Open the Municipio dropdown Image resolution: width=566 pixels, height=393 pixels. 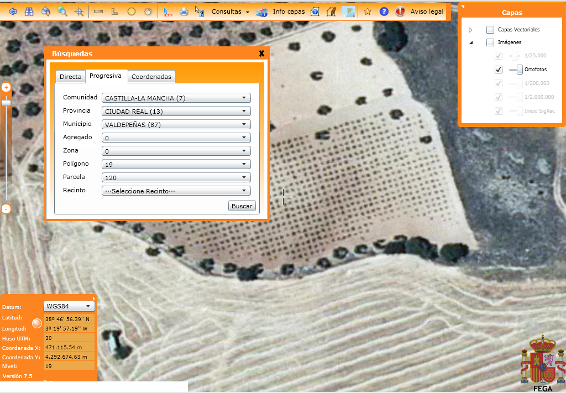[176, 125]
